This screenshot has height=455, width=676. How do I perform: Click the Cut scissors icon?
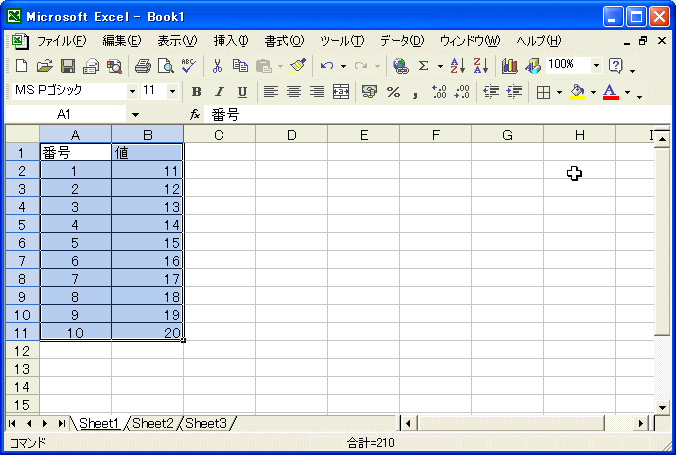click(217, 66)
